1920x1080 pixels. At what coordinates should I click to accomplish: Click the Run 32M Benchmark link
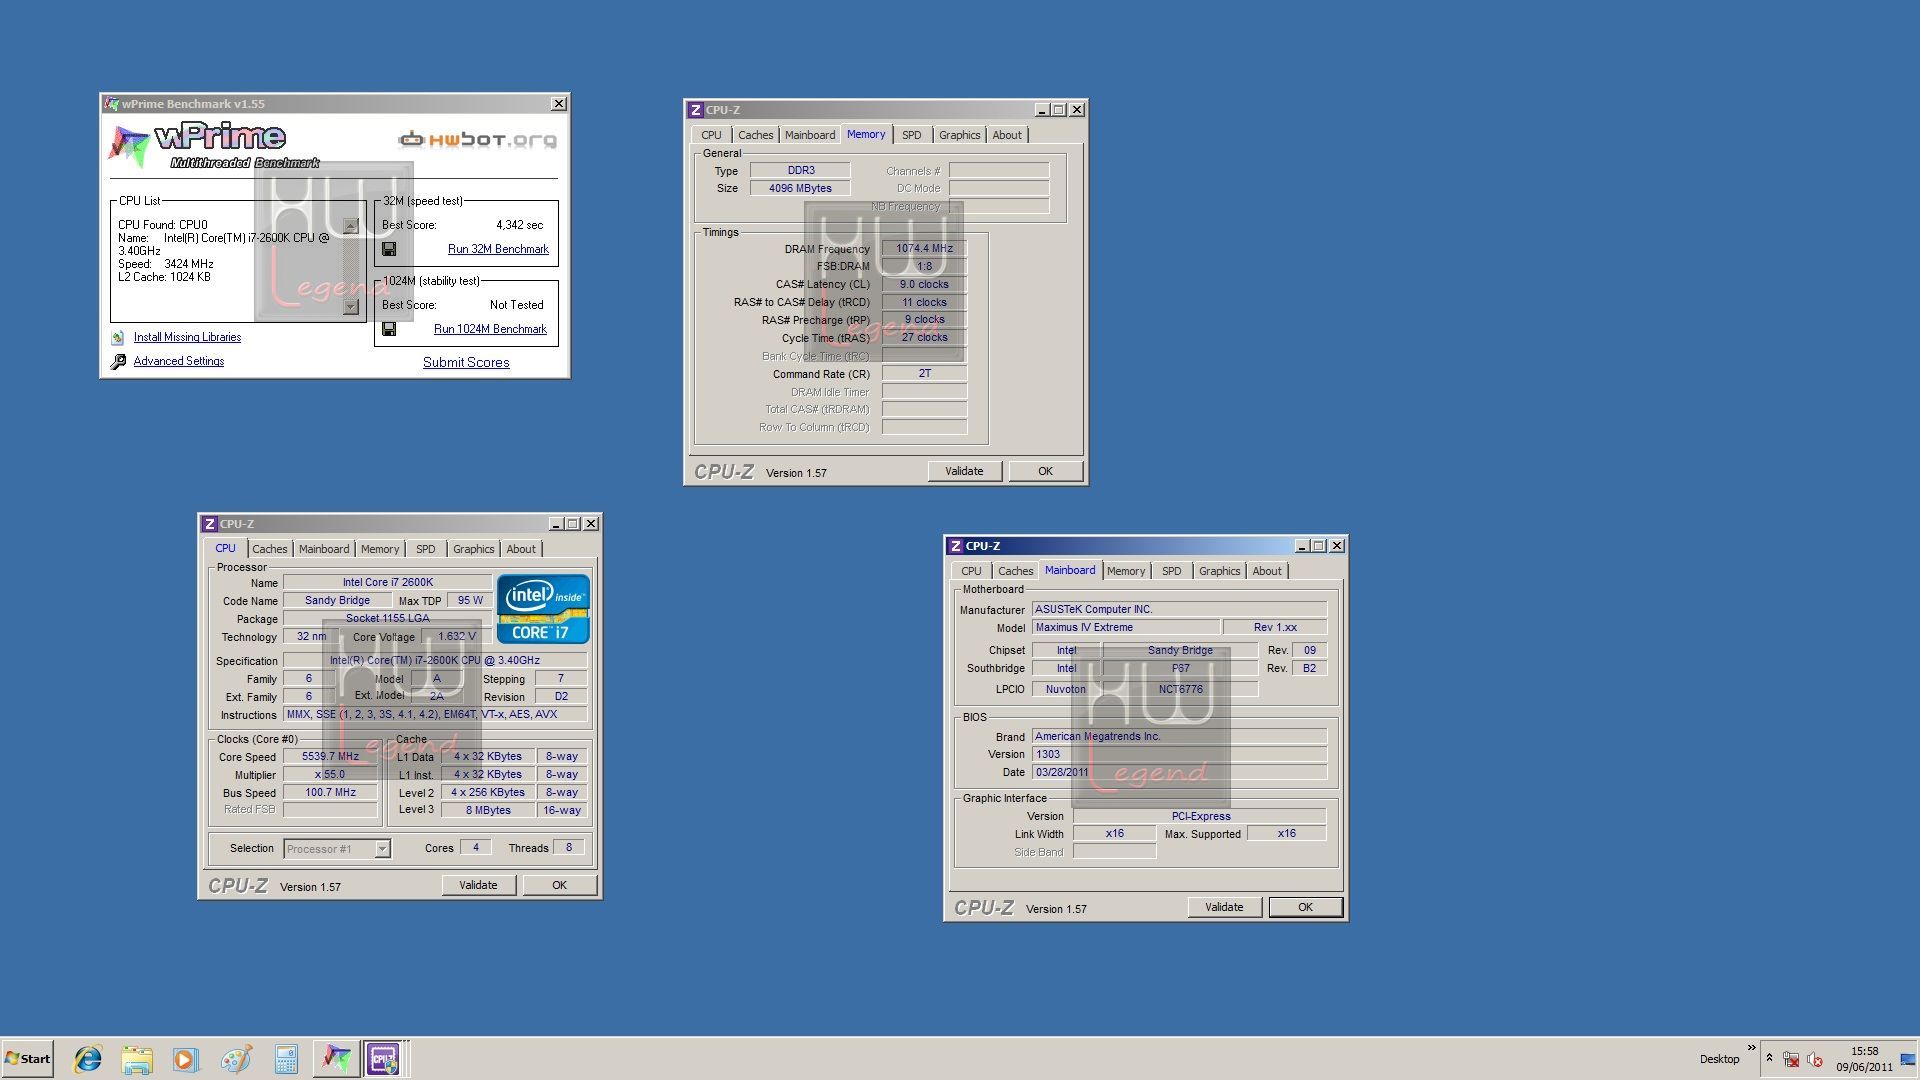[498, 249]
